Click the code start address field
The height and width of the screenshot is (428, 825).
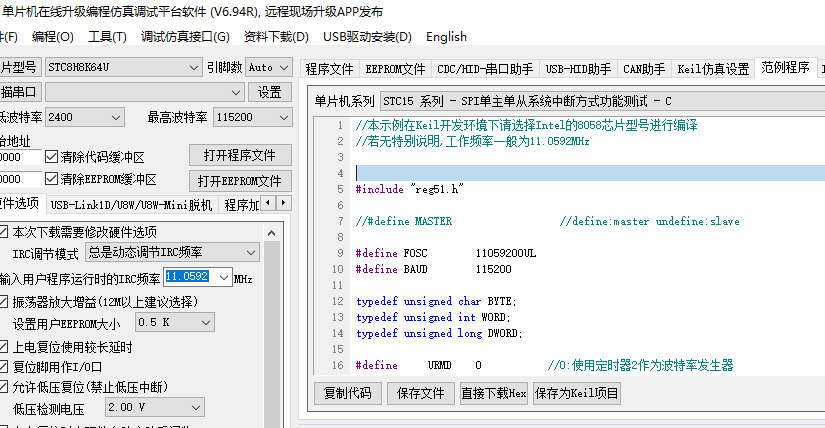tap(20, 157)
